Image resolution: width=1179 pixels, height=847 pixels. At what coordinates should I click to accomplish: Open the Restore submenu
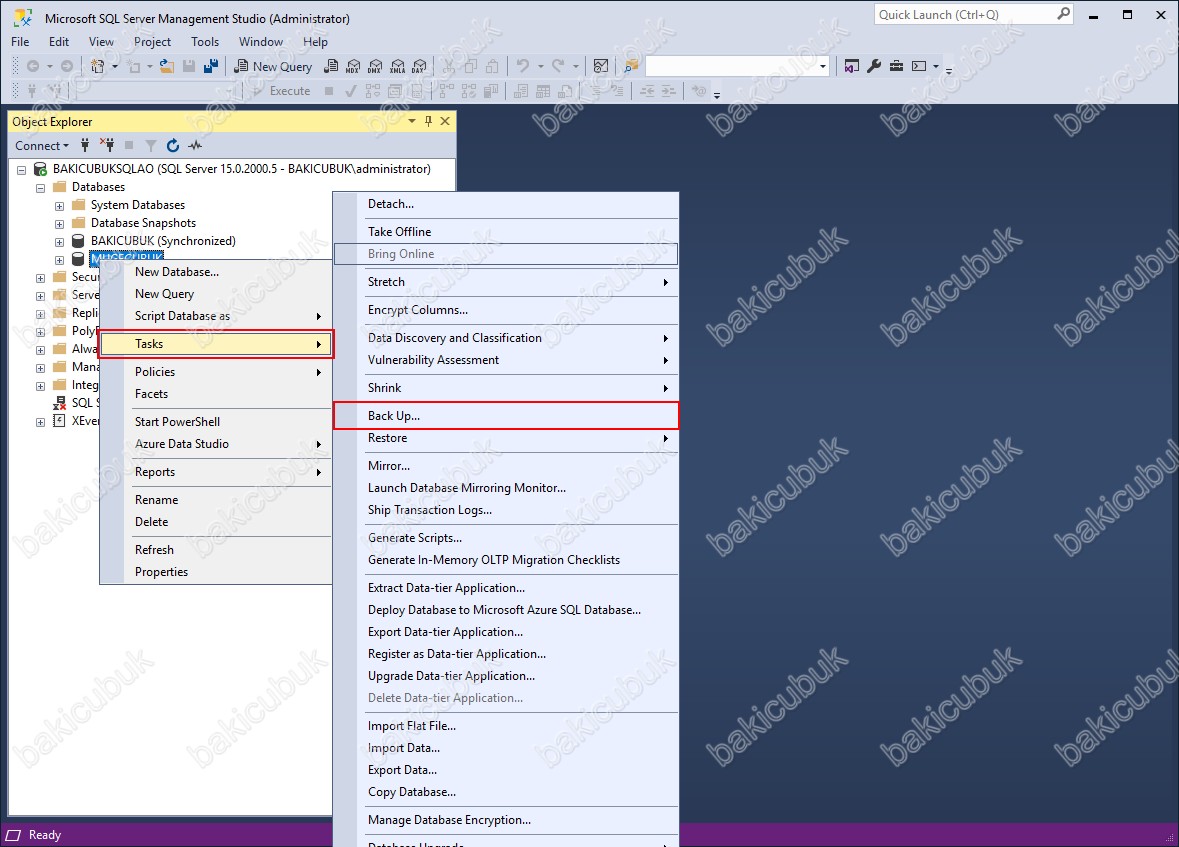[x=506, y=438]
